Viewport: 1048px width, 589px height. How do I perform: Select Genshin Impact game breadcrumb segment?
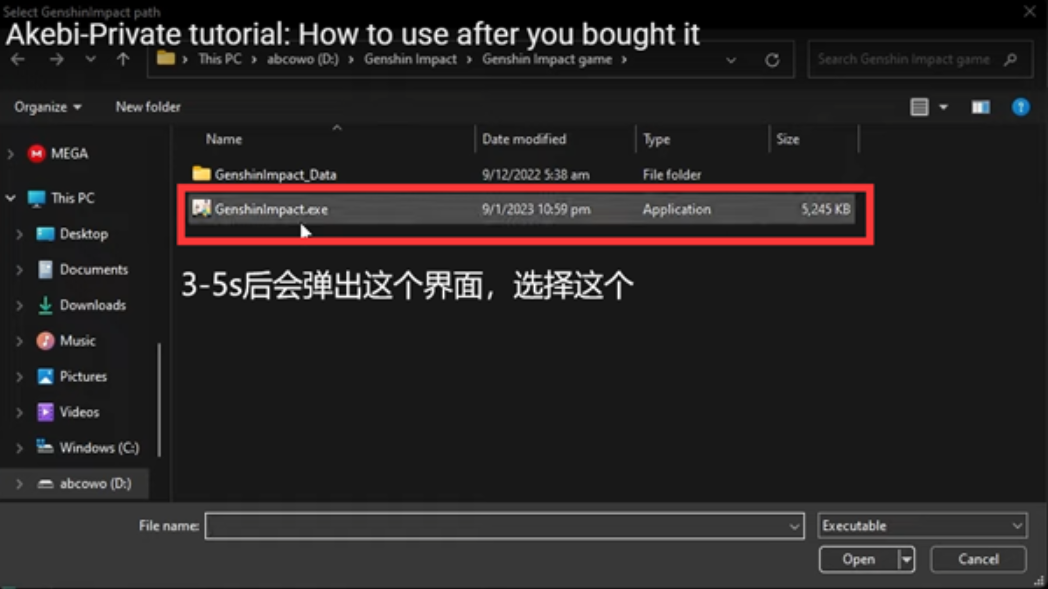(x=547, y=59)
